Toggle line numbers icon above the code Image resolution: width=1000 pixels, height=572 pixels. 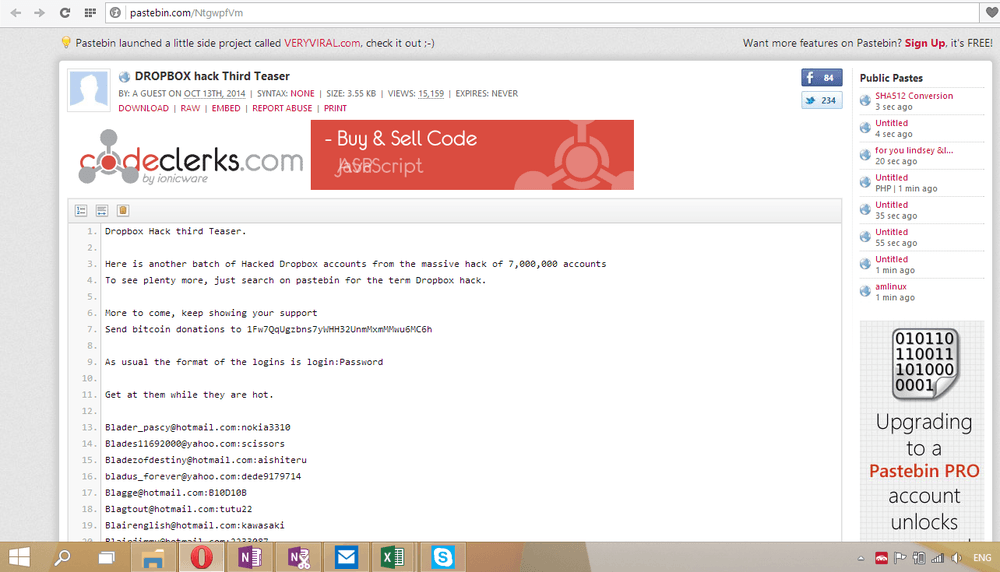tap(81, 210)
